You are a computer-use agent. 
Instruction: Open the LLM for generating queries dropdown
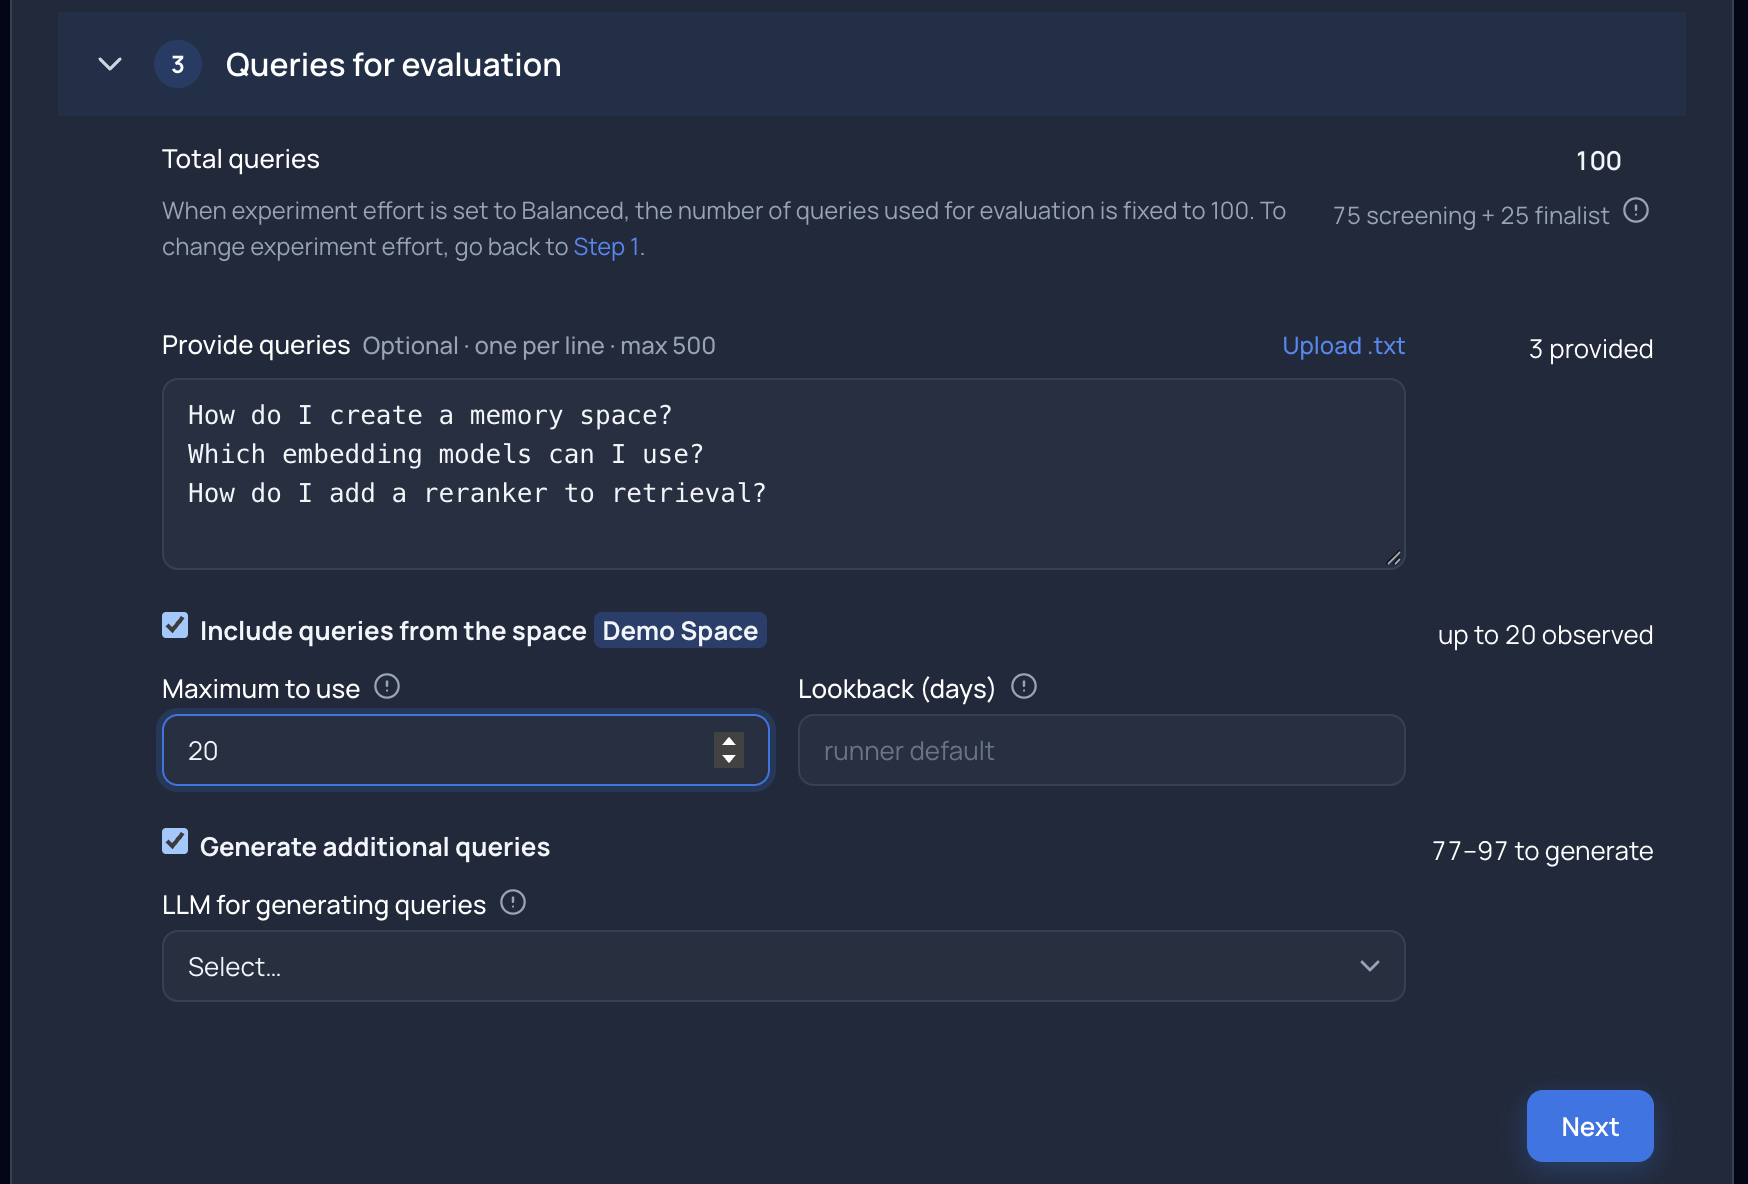[784, 966]
